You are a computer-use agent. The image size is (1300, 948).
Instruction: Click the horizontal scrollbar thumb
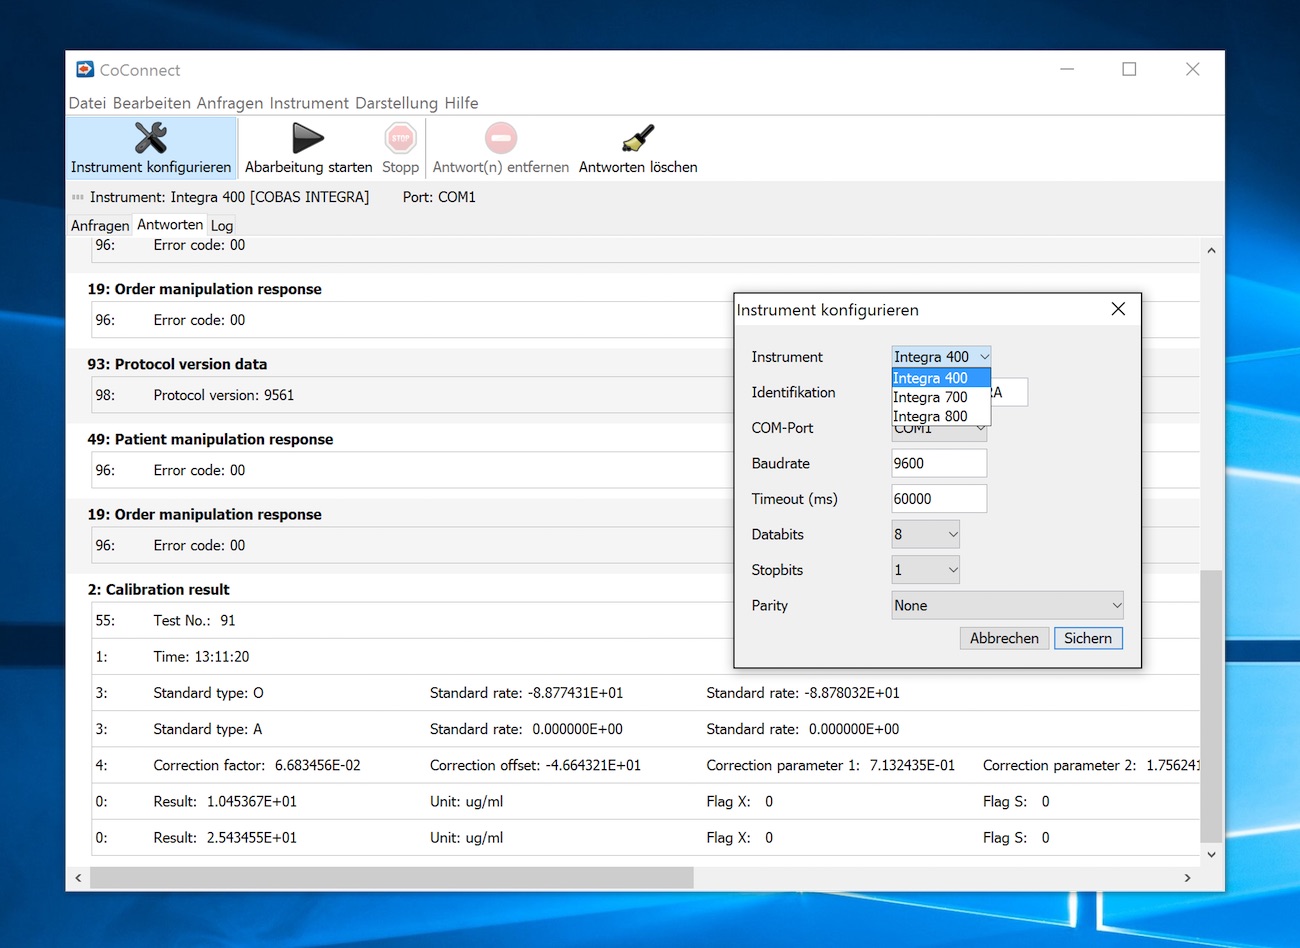391,877
